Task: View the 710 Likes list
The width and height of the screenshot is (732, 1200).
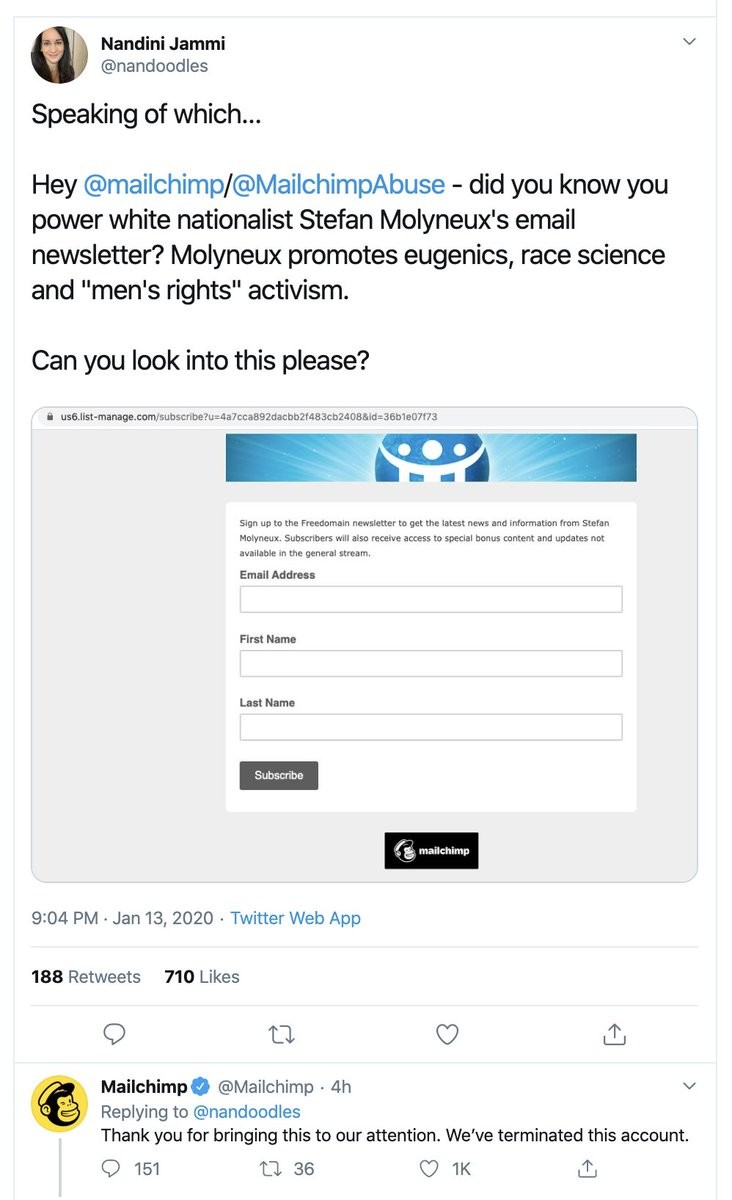Action: [x=202, y=977]
